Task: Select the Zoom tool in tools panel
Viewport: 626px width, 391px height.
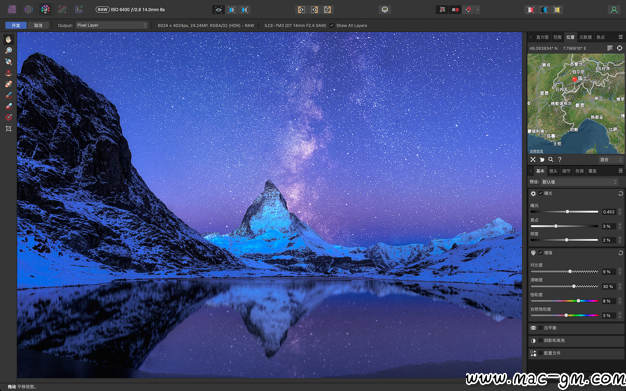Action: pos(8,50)
